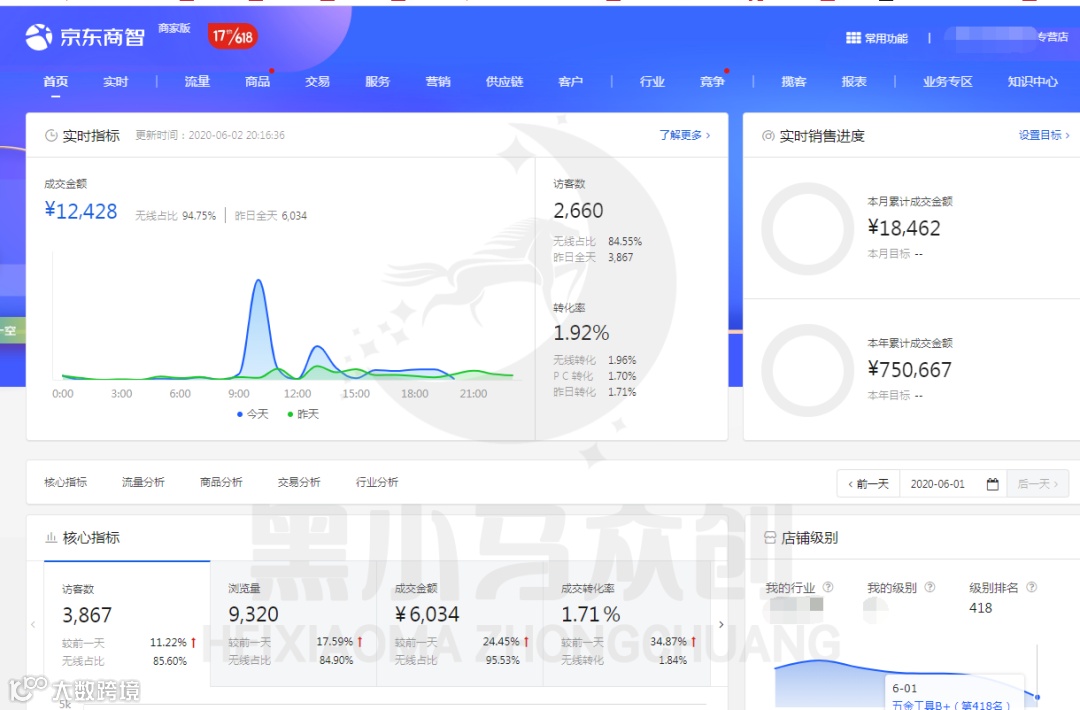Click the clock icon beside 实时指标
Image resolution: width=1080 pixels, height=710 pixels.
point(51,136)
